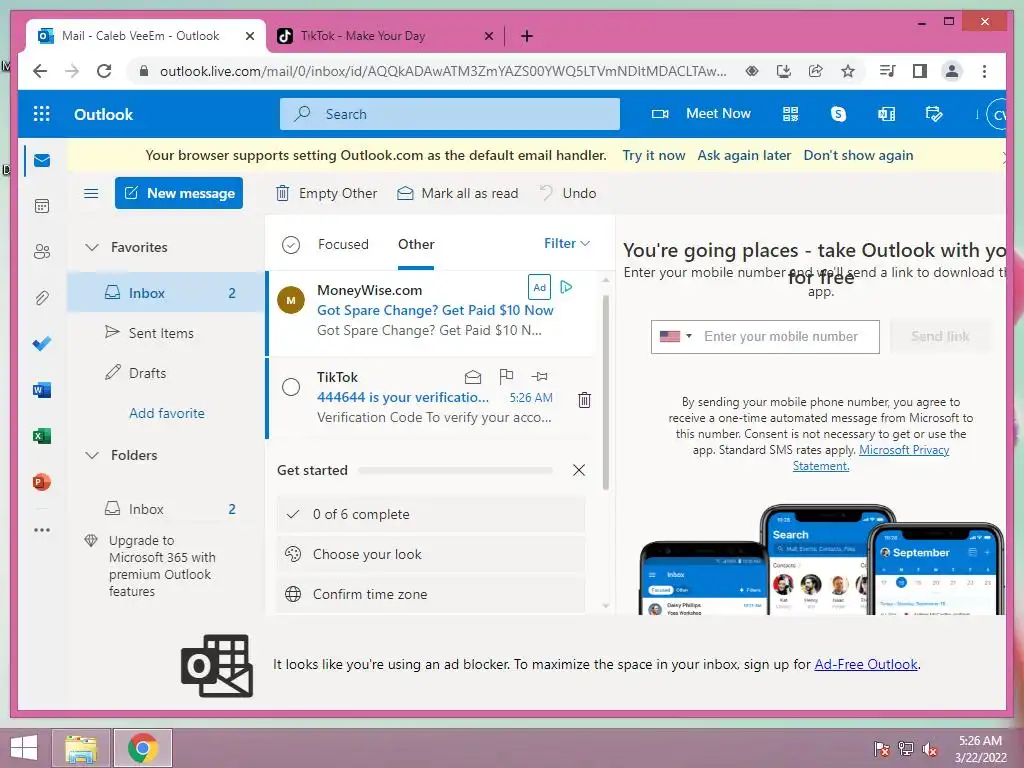
Task: Open File Explorer from the taskbar
Action: 80,748
